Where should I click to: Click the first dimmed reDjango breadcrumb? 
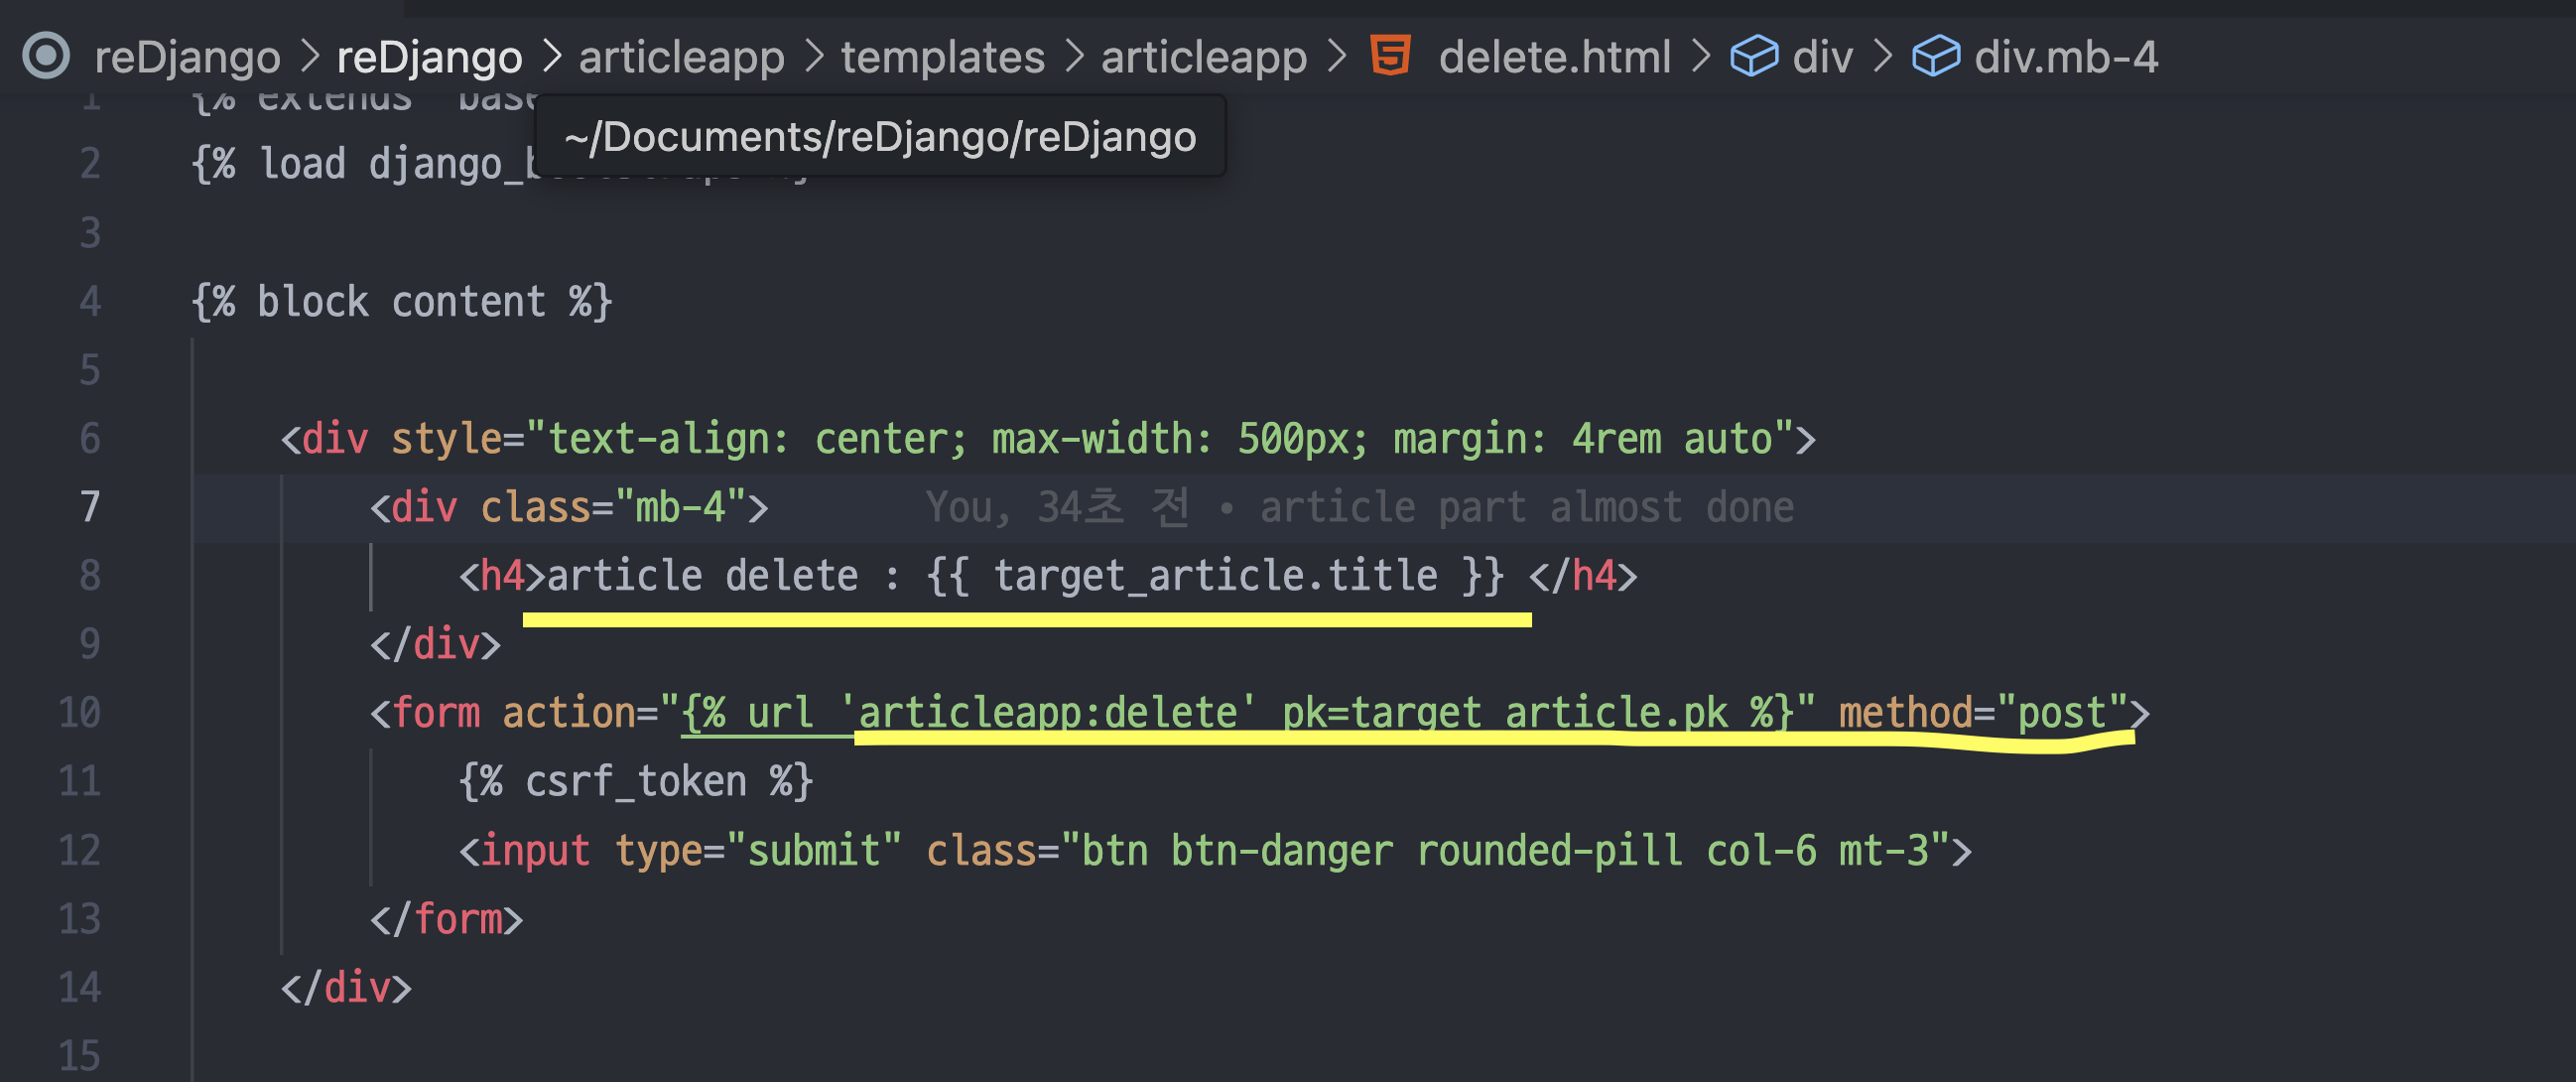[187, 57]
